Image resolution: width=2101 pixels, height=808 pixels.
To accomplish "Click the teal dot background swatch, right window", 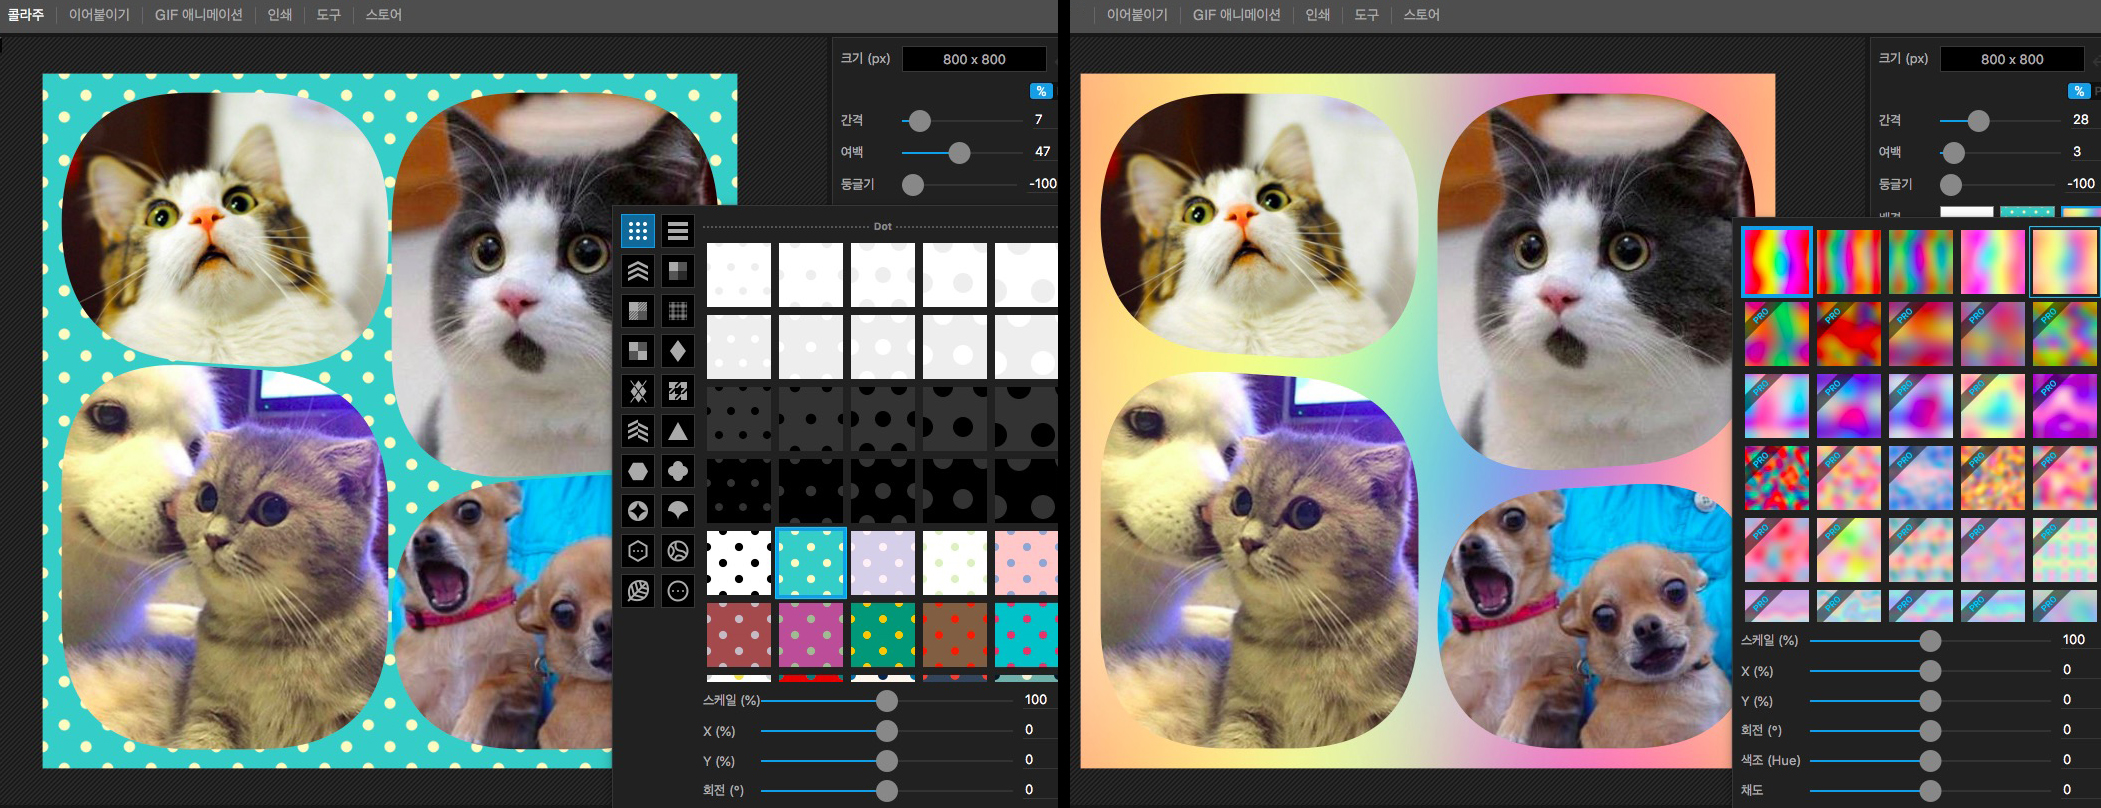I will point(2027,212).
